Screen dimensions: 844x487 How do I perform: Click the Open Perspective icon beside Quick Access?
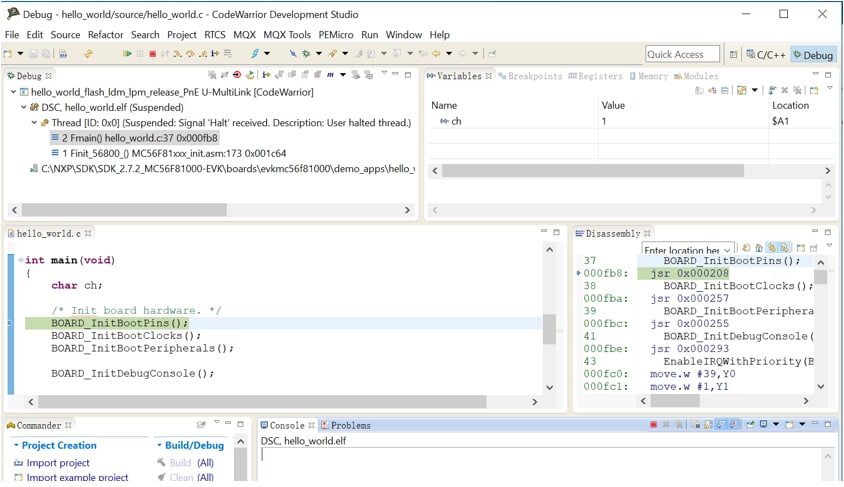[734, 55]
